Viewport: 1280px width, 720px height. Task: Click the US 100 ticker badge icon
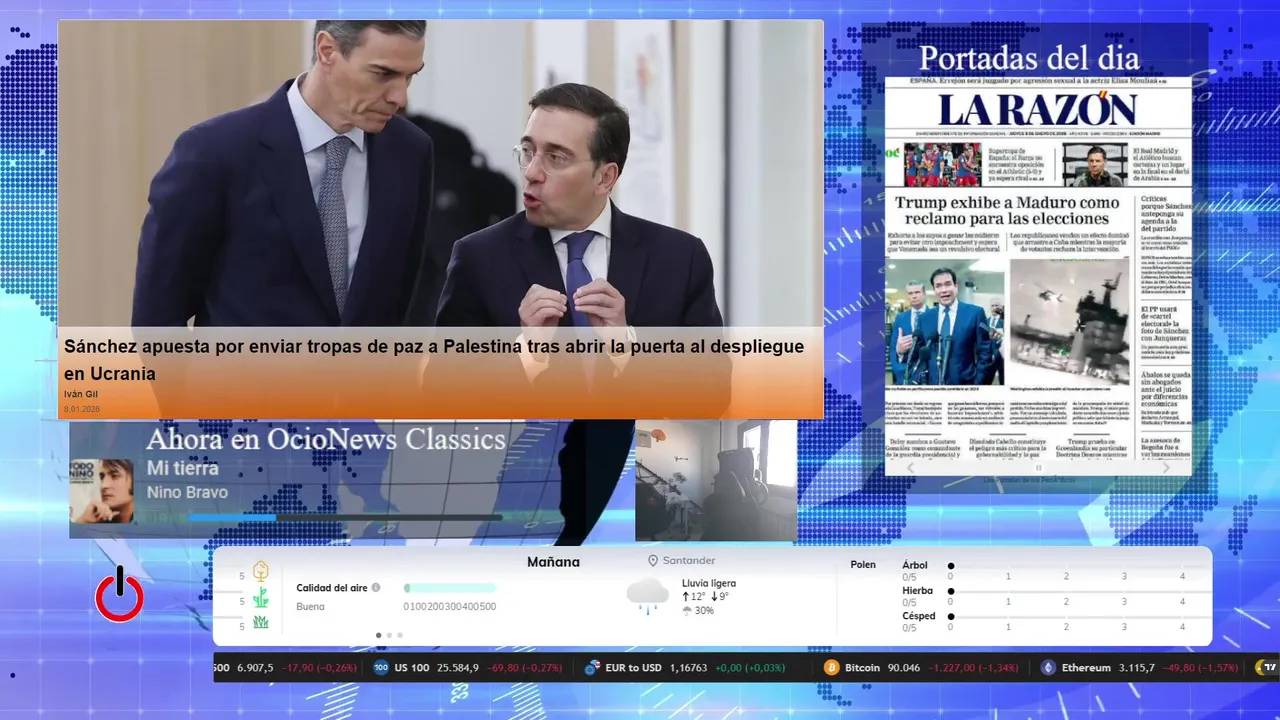pos(381,667)
